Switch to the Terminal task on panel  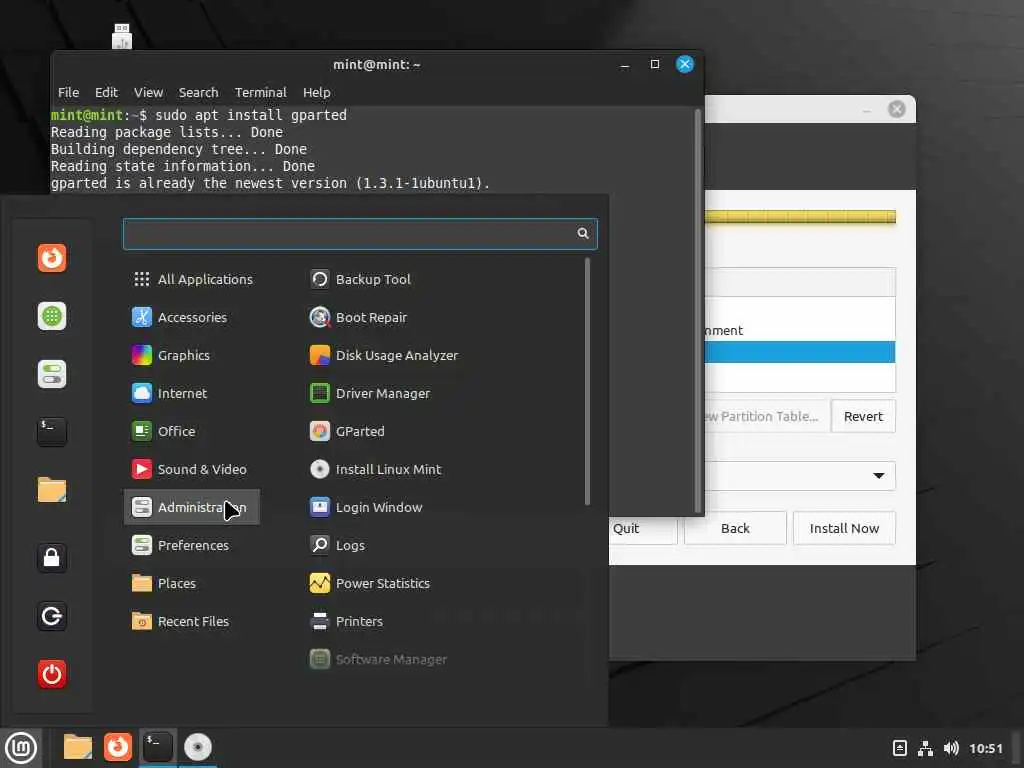click(158, 747)
